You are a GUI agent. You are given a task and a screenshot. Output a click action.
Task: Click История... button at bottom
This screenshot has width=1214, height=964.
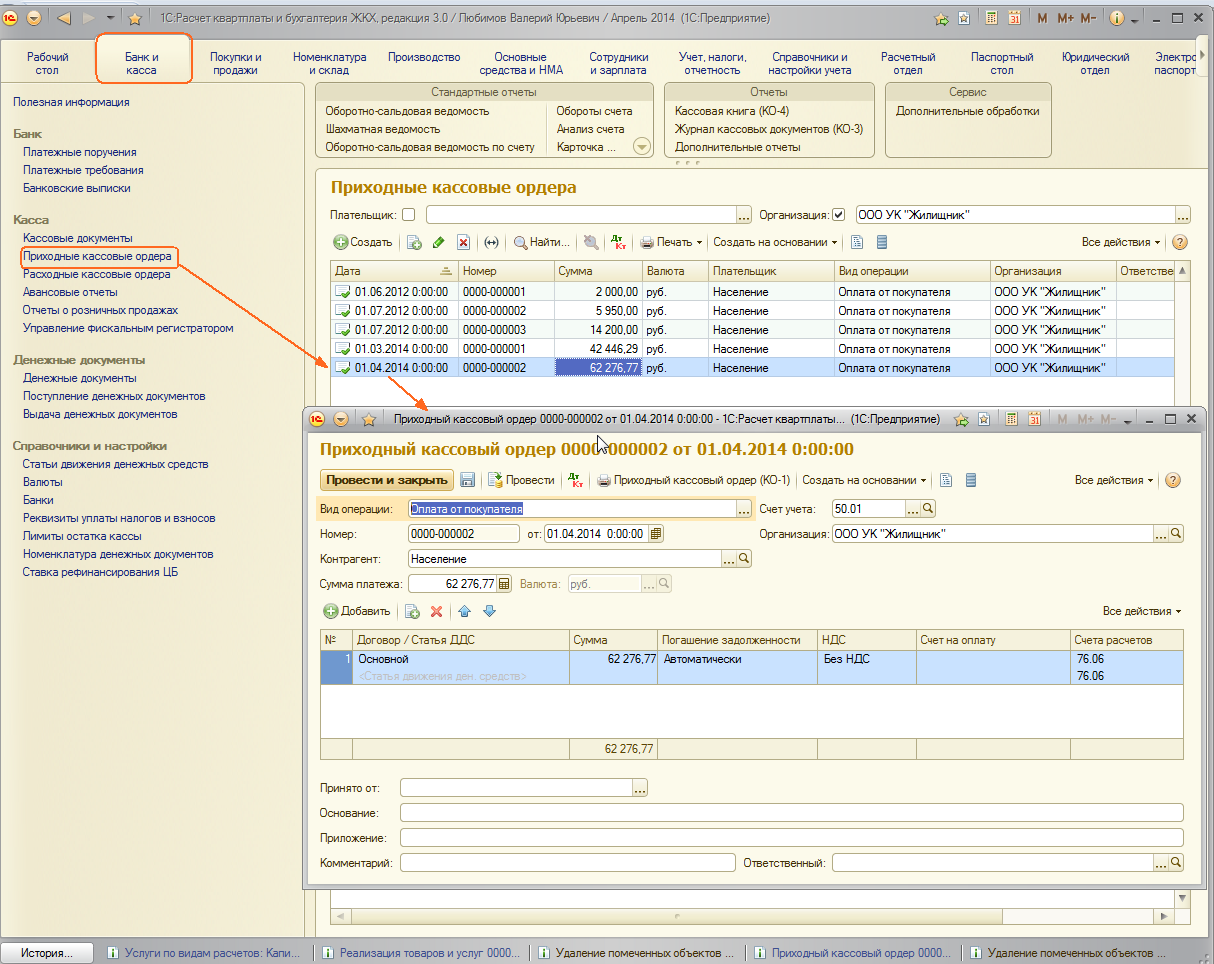point(47,953)
